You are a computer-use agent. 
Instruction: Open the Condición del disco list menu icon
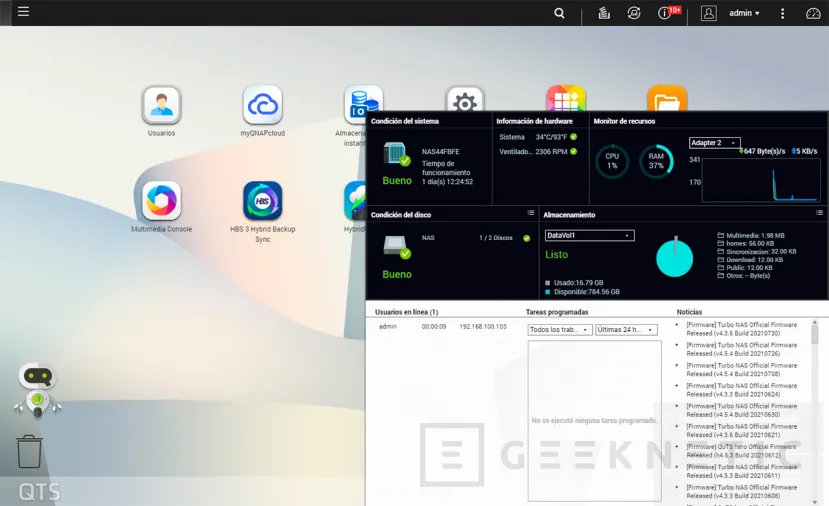click(x=530, y=213)
